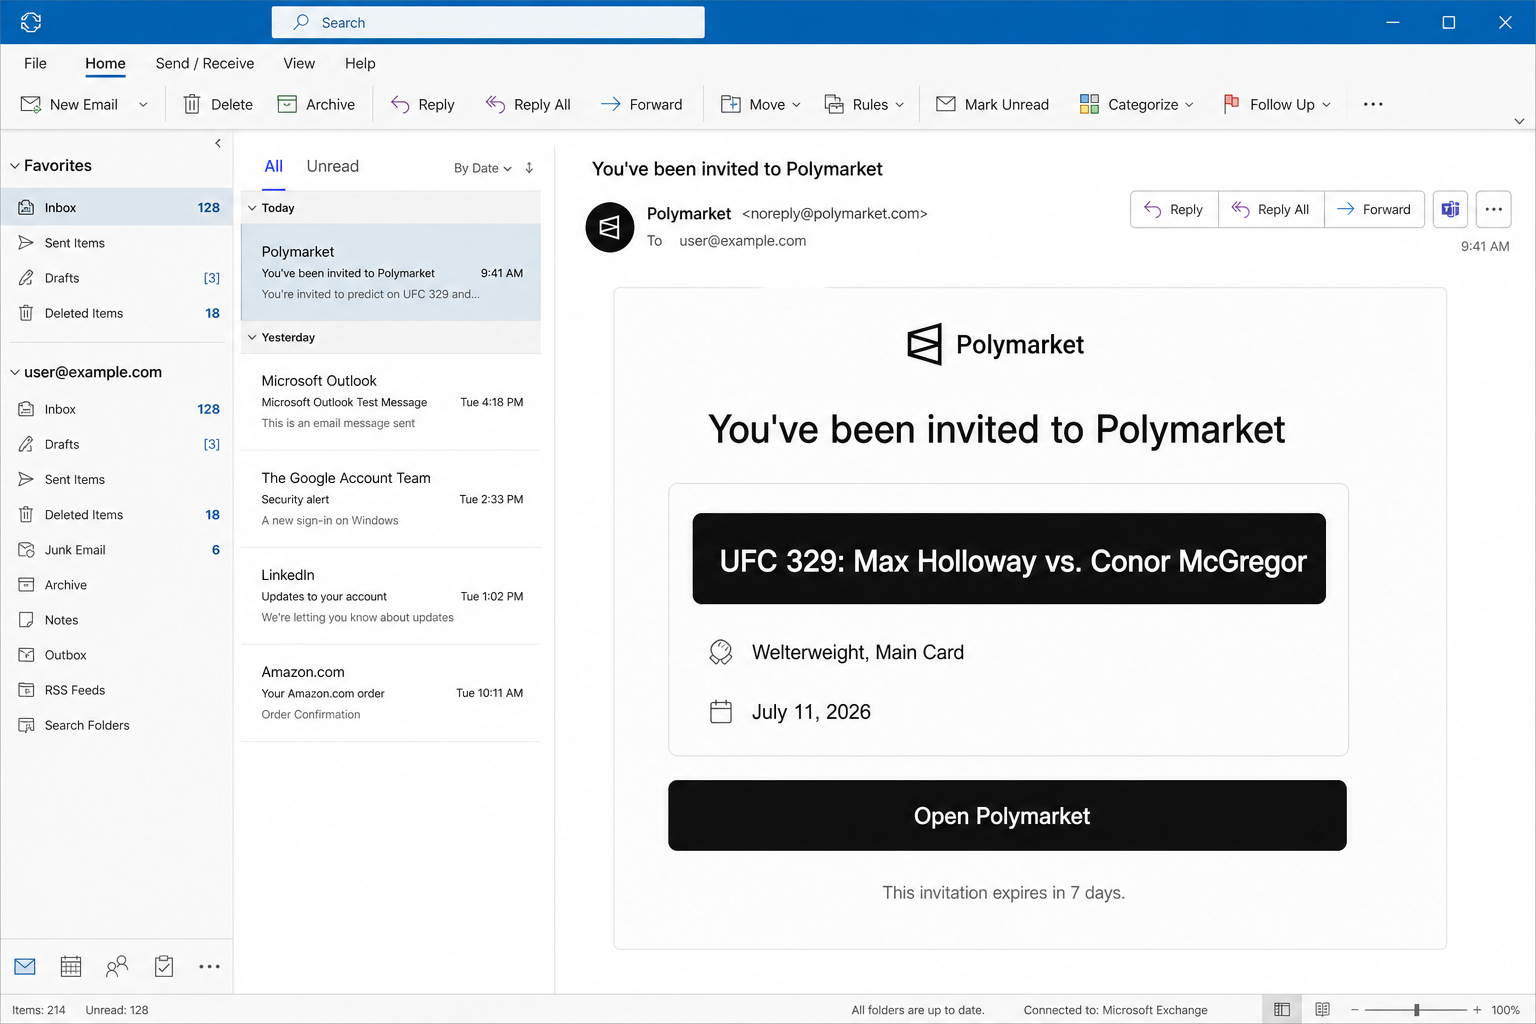Image resolution: width=1536 pixels, height=1024 pixels.
Task: Collapse the Today message group
Action: pyautogui.click(x=252, y=208)
